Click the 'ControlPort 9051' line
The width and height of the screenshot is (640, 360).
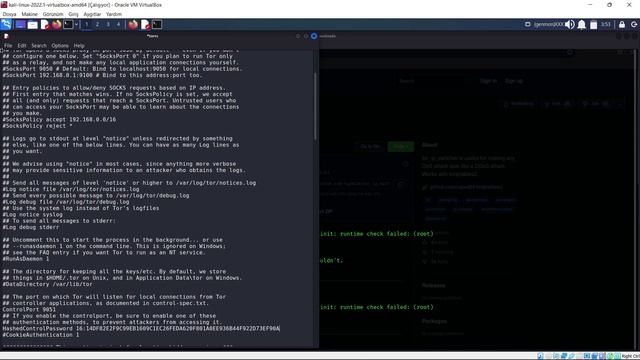click(29, 309)
